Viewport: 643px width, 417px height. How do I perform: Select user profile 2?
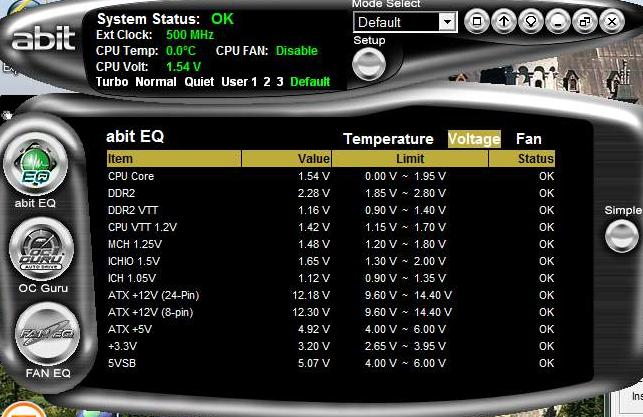click(x=267, y=82)
